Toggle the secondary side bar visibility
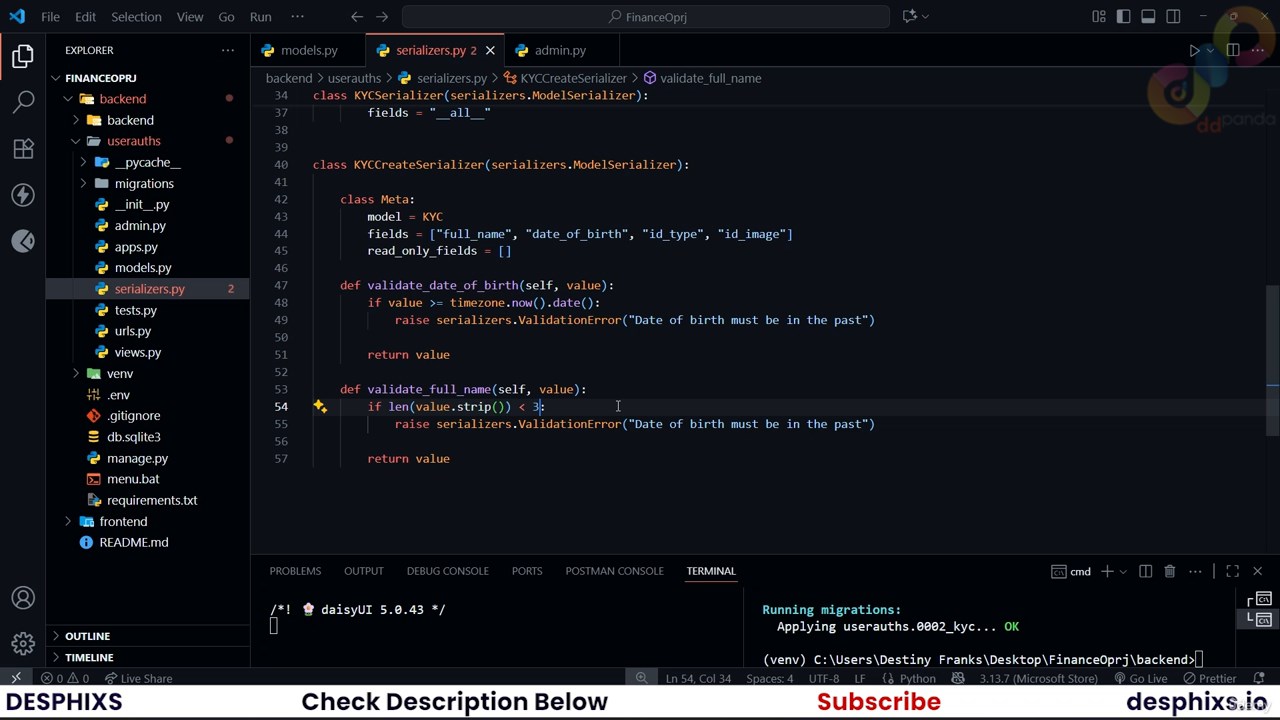The image size is (1280, 720). pyautogui.click(x=1174, y=16)
